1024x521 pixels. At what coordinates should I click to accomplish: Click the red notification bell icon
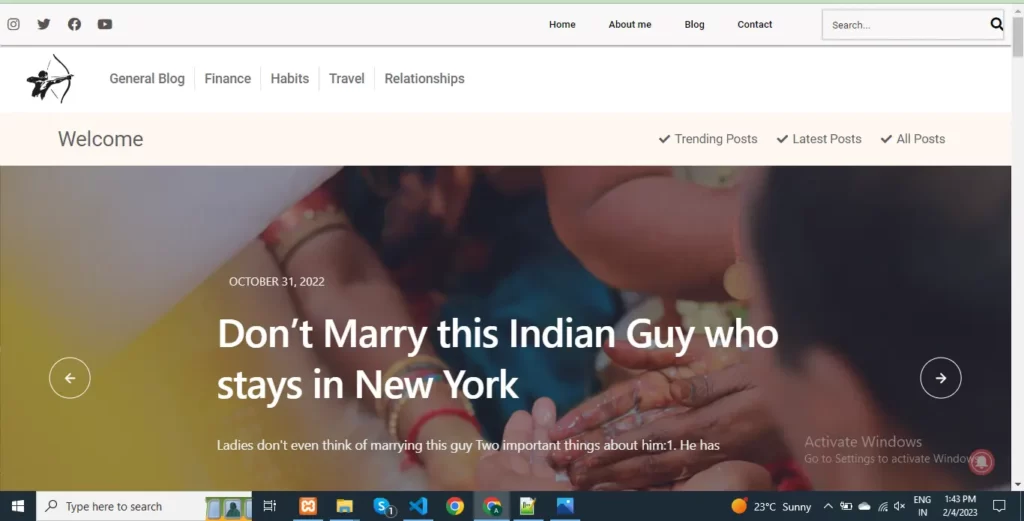pyautogui.click(x=981, y=461)
